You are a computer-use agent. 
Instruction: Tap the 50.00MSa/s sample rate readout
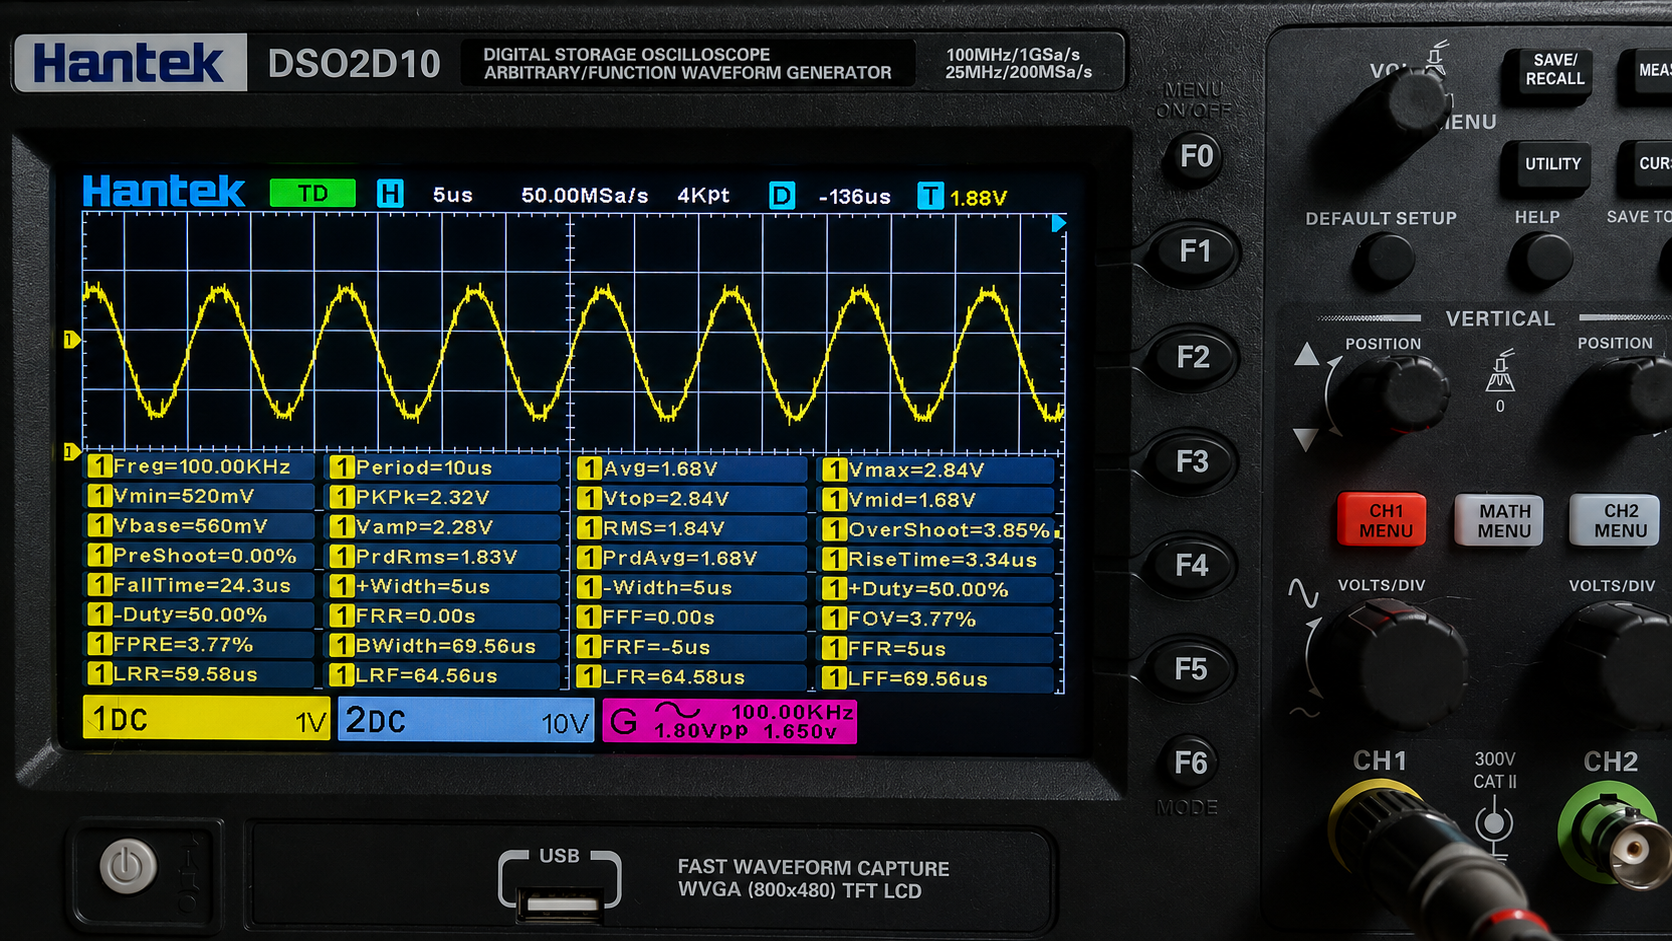(x=584, y=195)
